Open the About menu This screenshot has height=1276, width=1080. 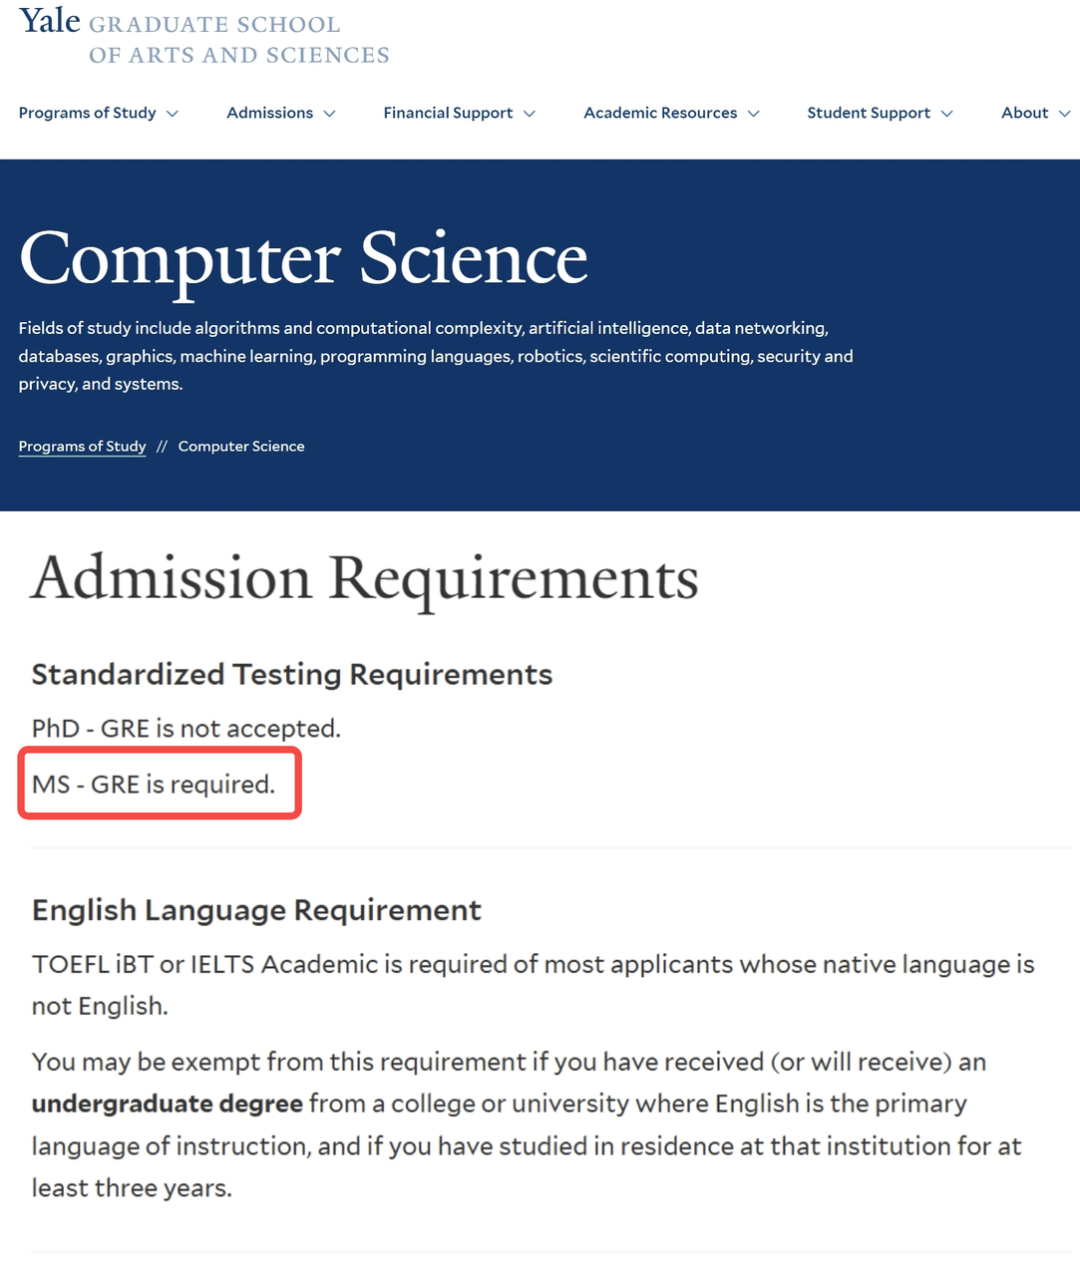click(1036, 113)
